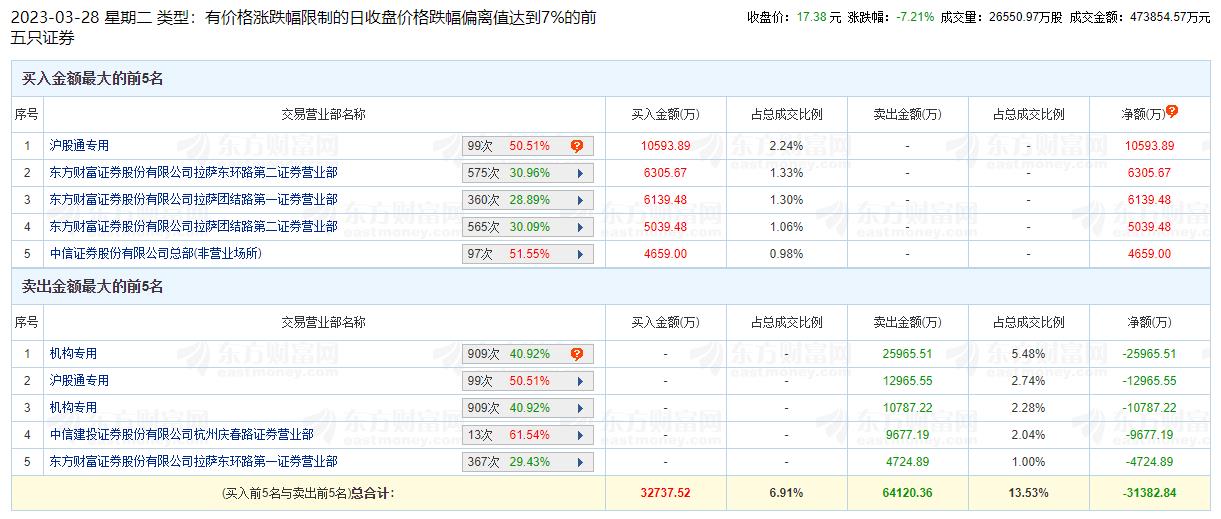The height and width of the screenshot is (519, 1221).
Task: Click question mark in first 机构专用 sell row
Action: pos(577,354)
